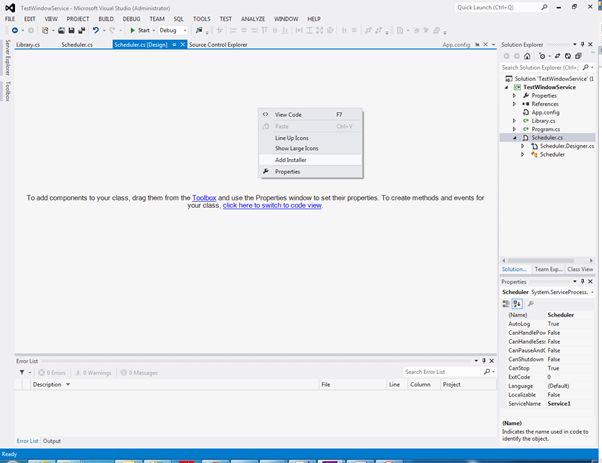Screen dimensions: 602x463
Task: Click the Collapse All icon in Solution Explorer
Action: [578, 56]
